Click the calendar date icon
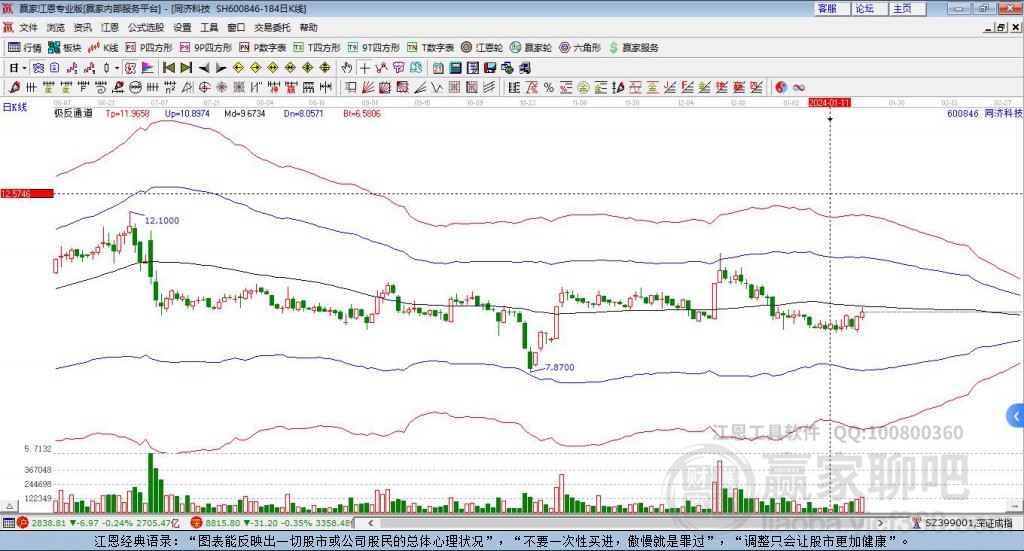Screen dimensions: 1024x551 pos(438,68)
